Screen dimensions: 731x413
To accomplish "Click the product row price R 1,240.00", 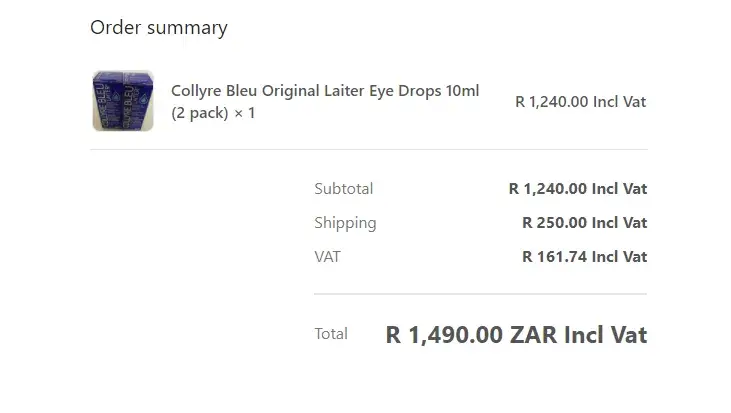I will 552,101.
